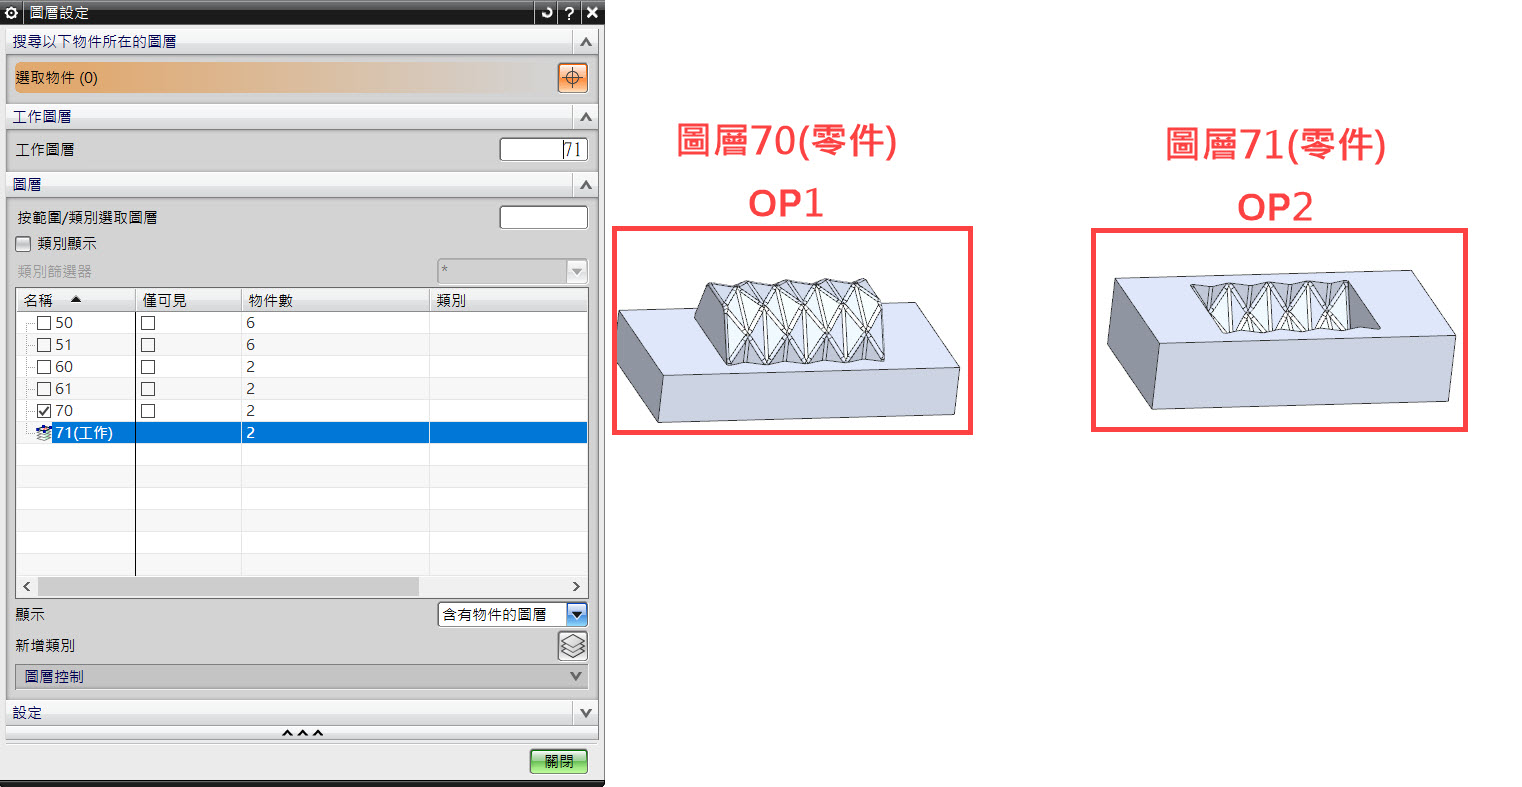Expand the layer control section
This screenshot has width=1522, height=787.
click(302, 677)
